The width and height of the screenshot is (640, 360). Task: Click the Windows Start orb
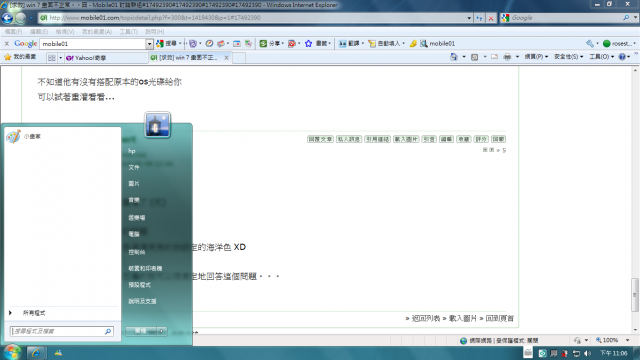[x=12, y=352]
